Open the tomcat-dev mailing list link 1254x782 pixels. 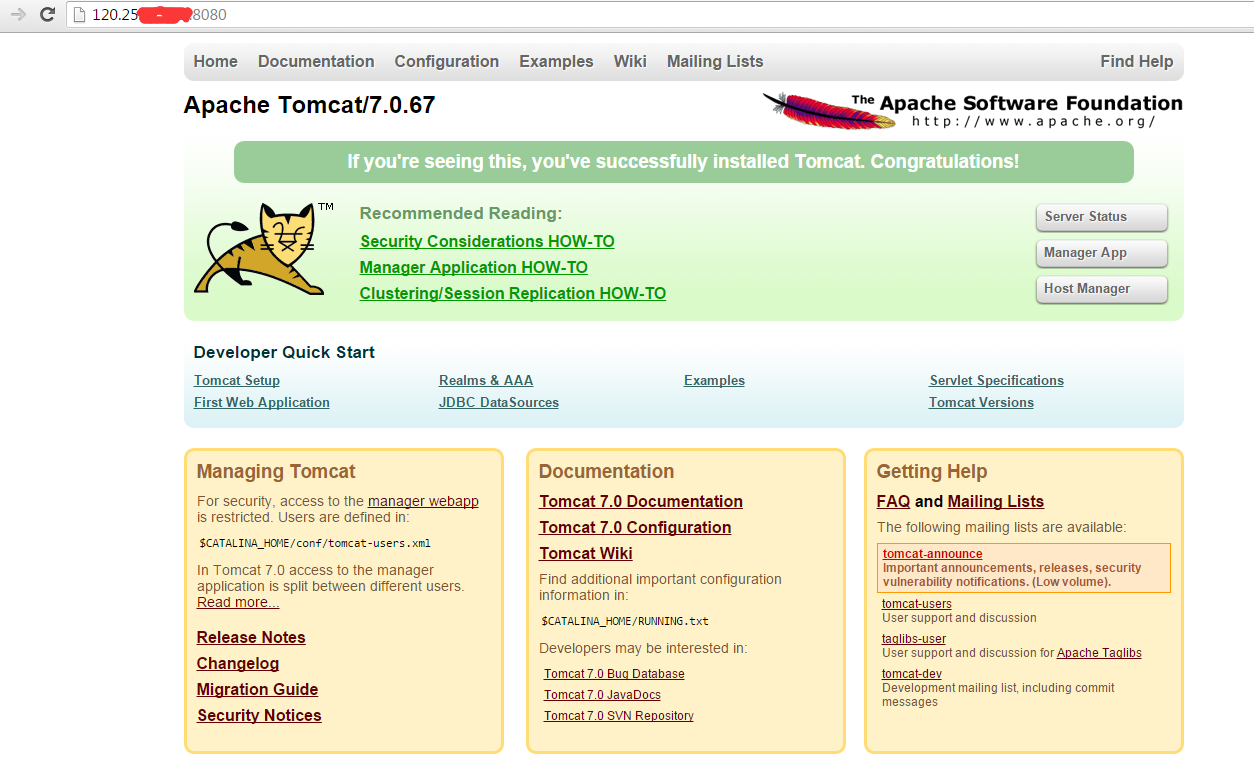pos(912,673)
